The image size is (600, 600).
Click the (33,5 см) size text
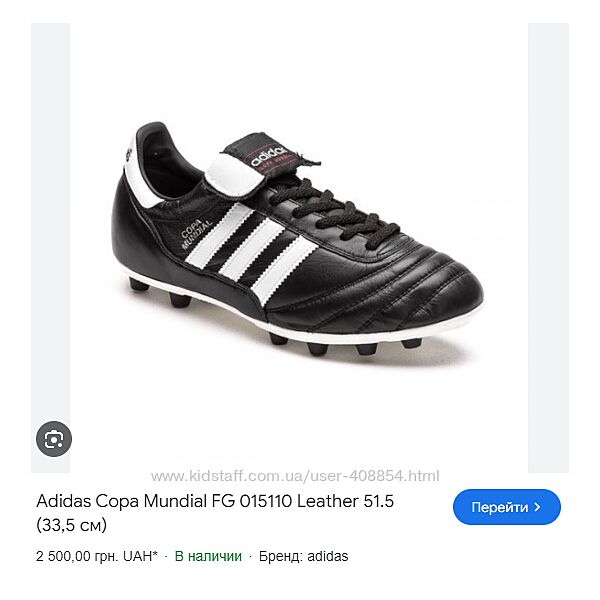[71, 525]
